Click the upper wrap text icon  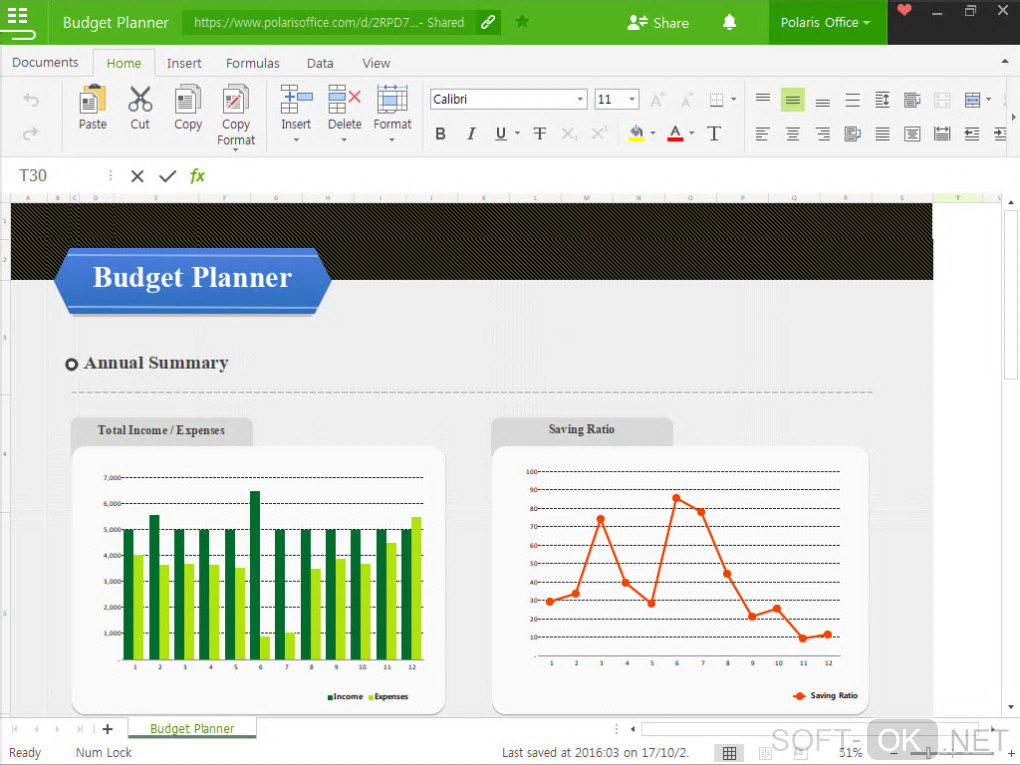click(912, 100)
